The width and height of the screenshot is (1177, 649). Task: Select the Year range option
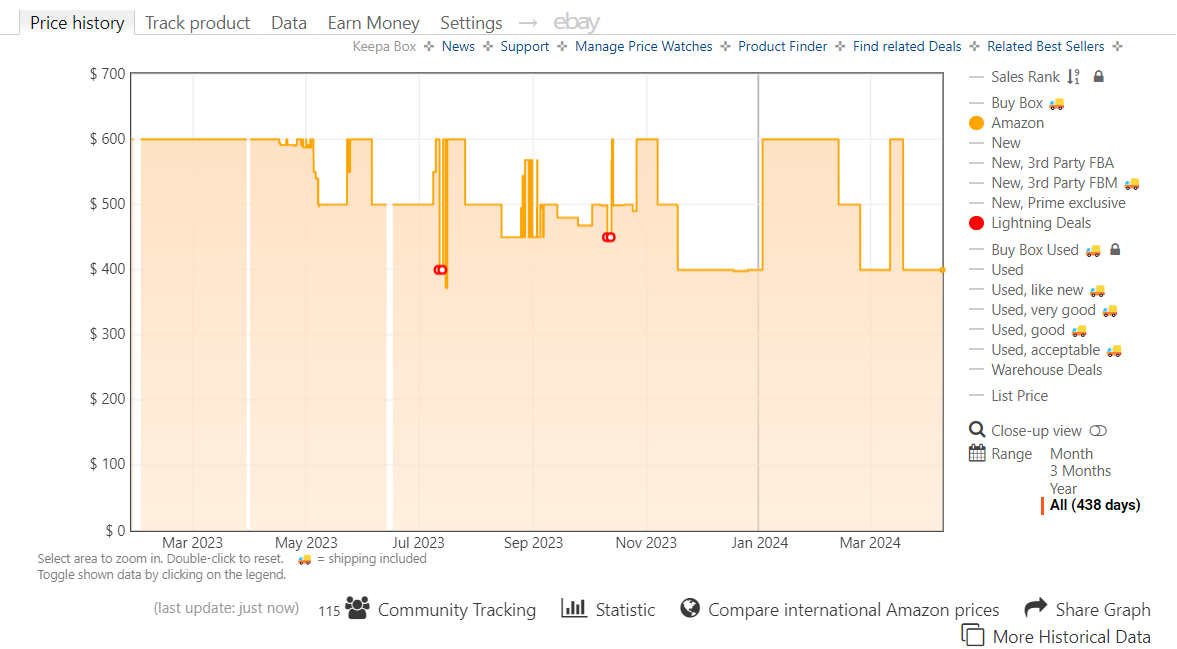[1063, 489]
